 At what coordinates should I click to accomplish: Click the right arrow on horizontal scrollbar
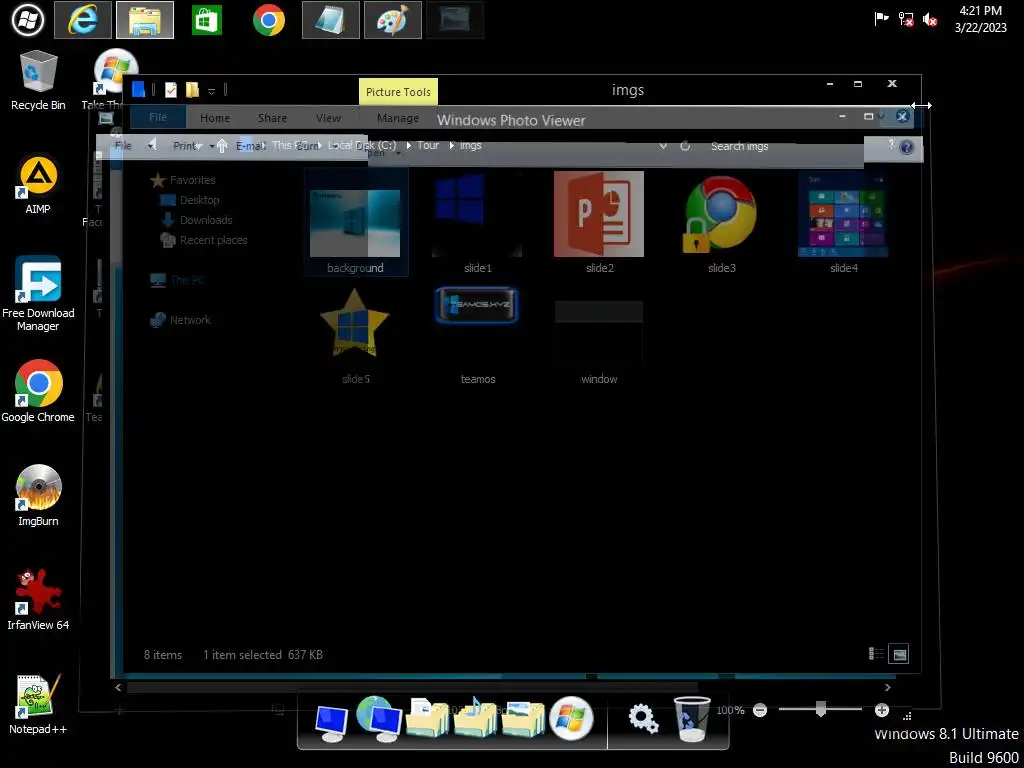point(888,687)
